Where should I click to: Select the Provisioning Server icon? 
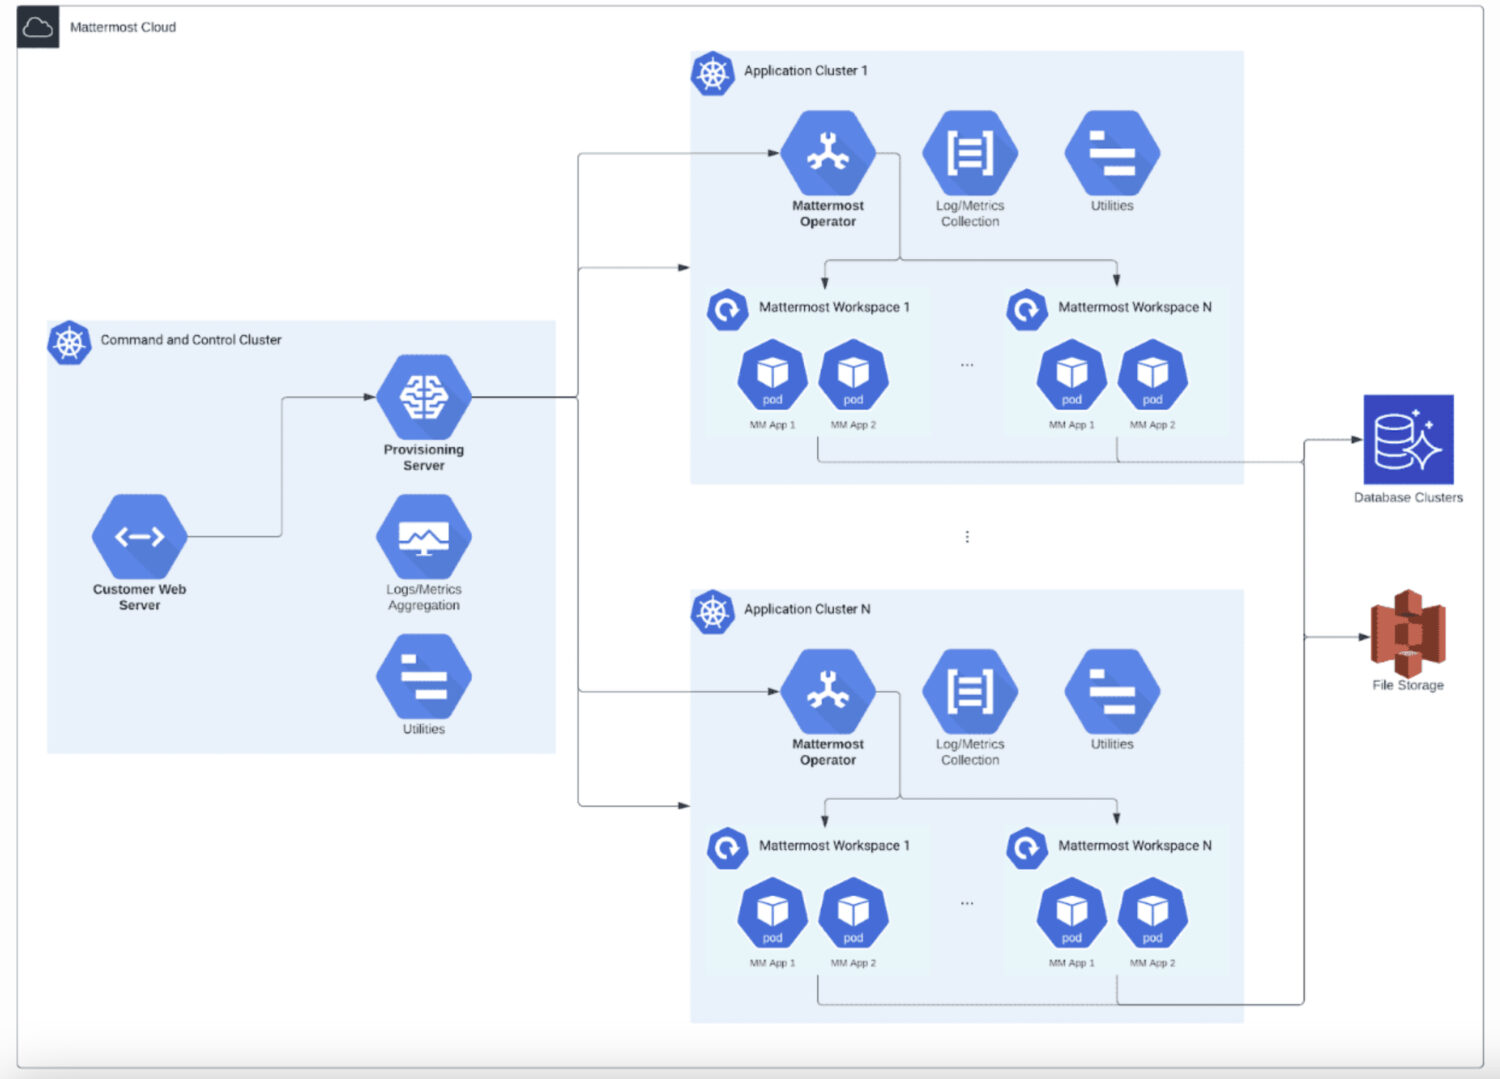coord(424,397)
